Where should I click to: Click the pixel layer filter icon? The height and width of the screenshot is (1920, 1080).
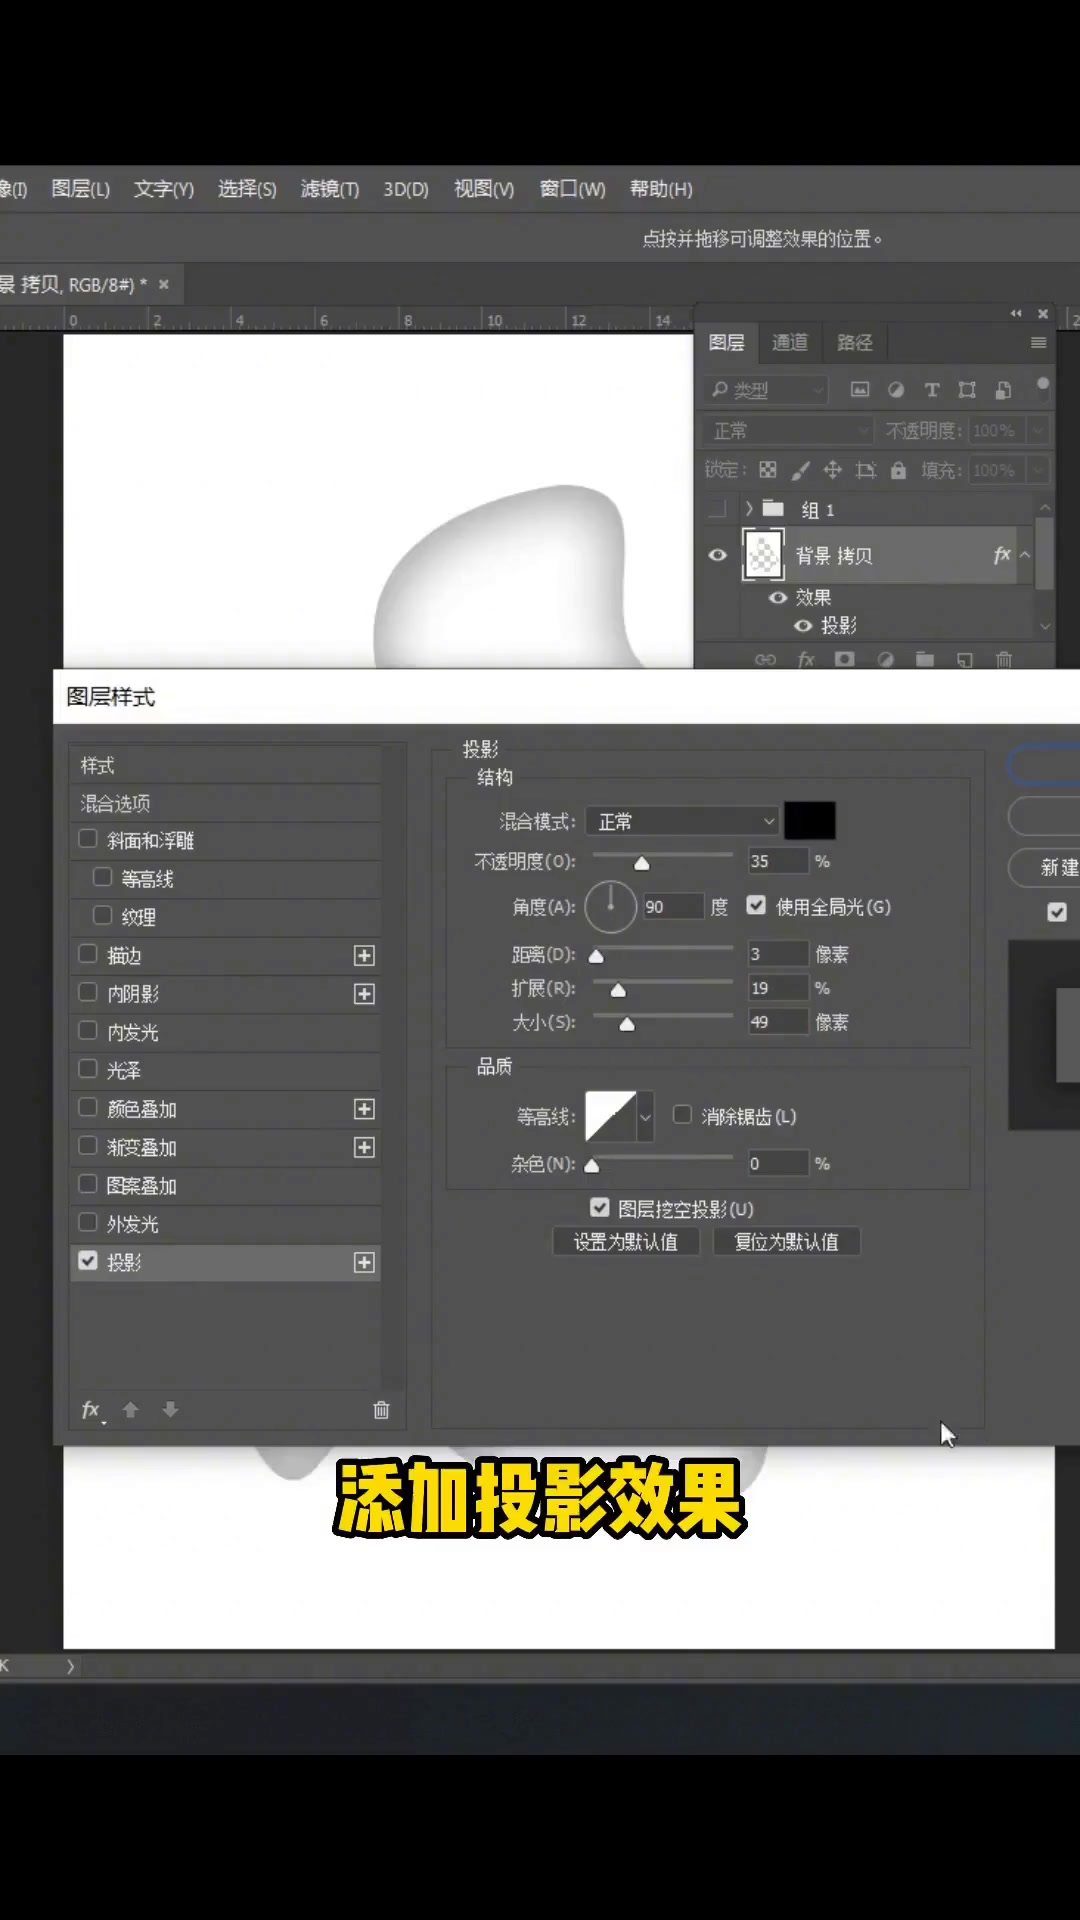coord(860,390)
